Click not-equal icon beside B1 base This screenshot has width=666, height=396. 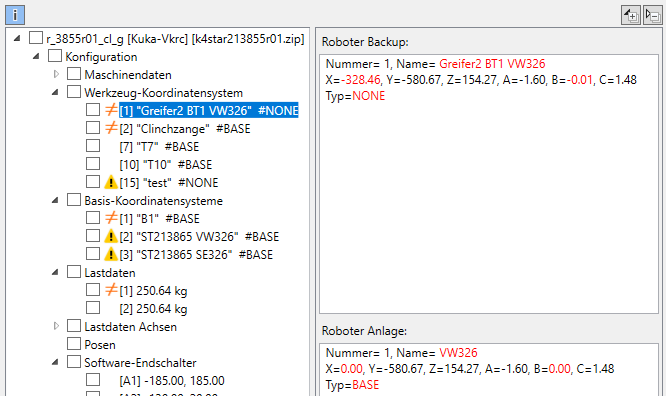point(111,218)
